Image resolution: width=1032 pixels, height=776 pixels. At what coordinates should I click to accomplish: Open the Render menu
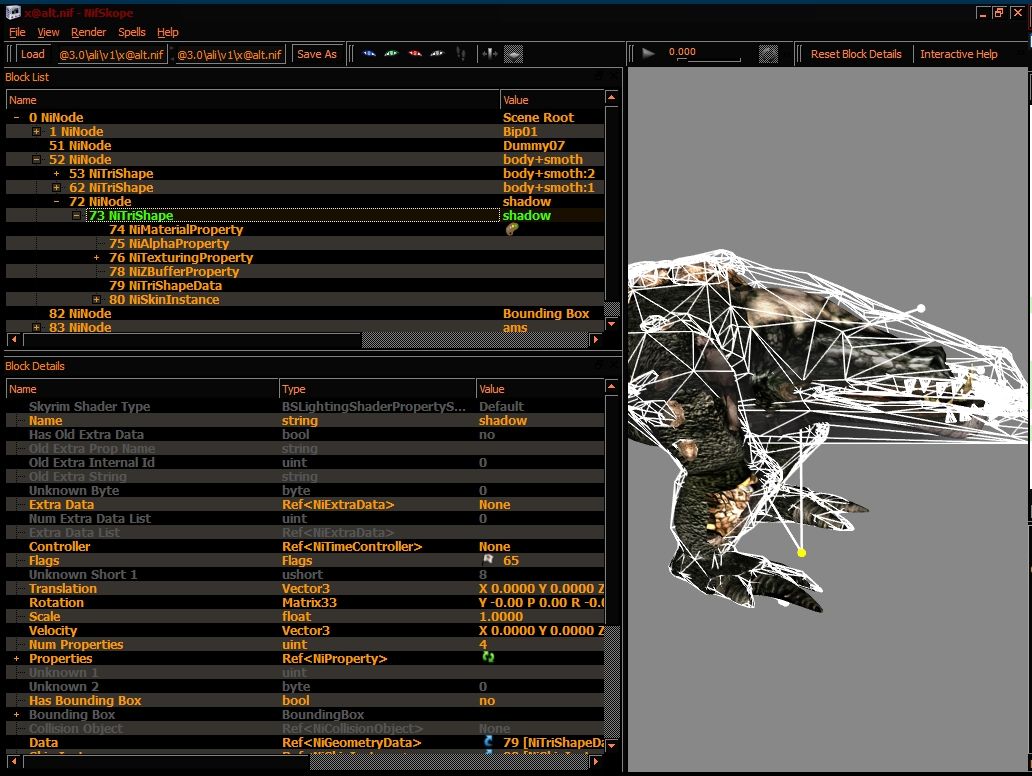coord(88,32)
